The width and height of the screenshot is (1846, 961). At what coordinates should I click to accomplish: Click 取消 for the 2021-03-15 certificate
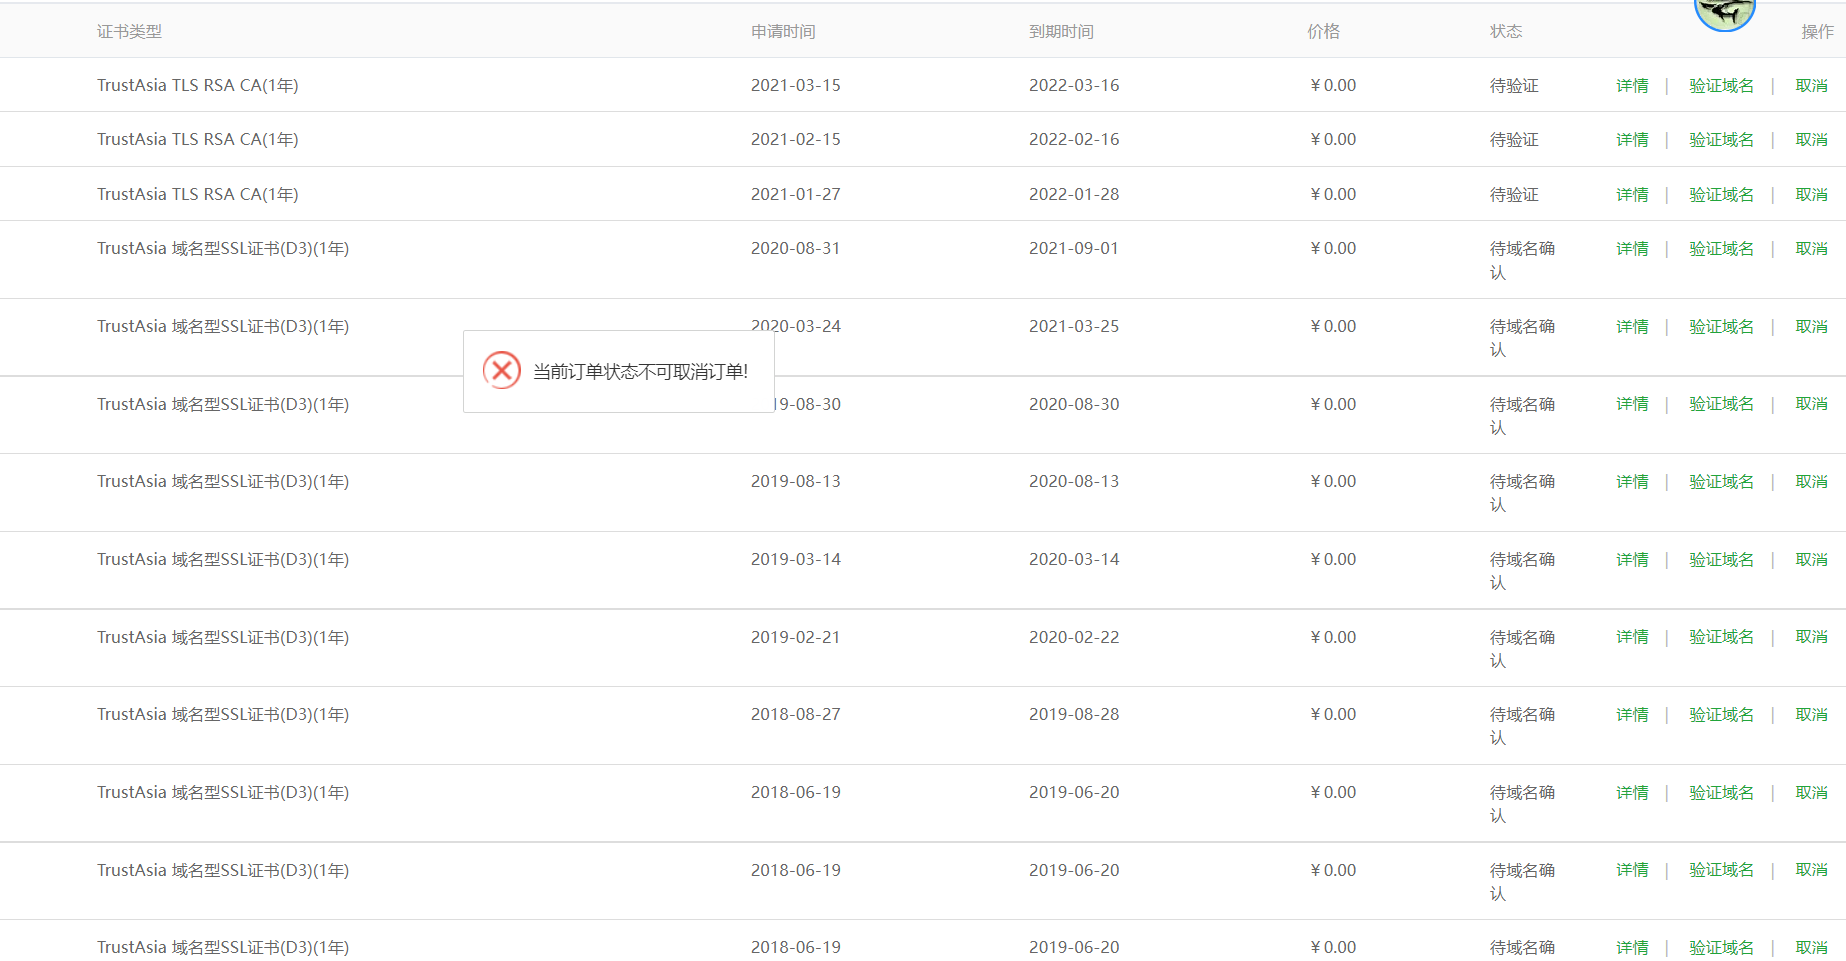(x=1811, y=86)
